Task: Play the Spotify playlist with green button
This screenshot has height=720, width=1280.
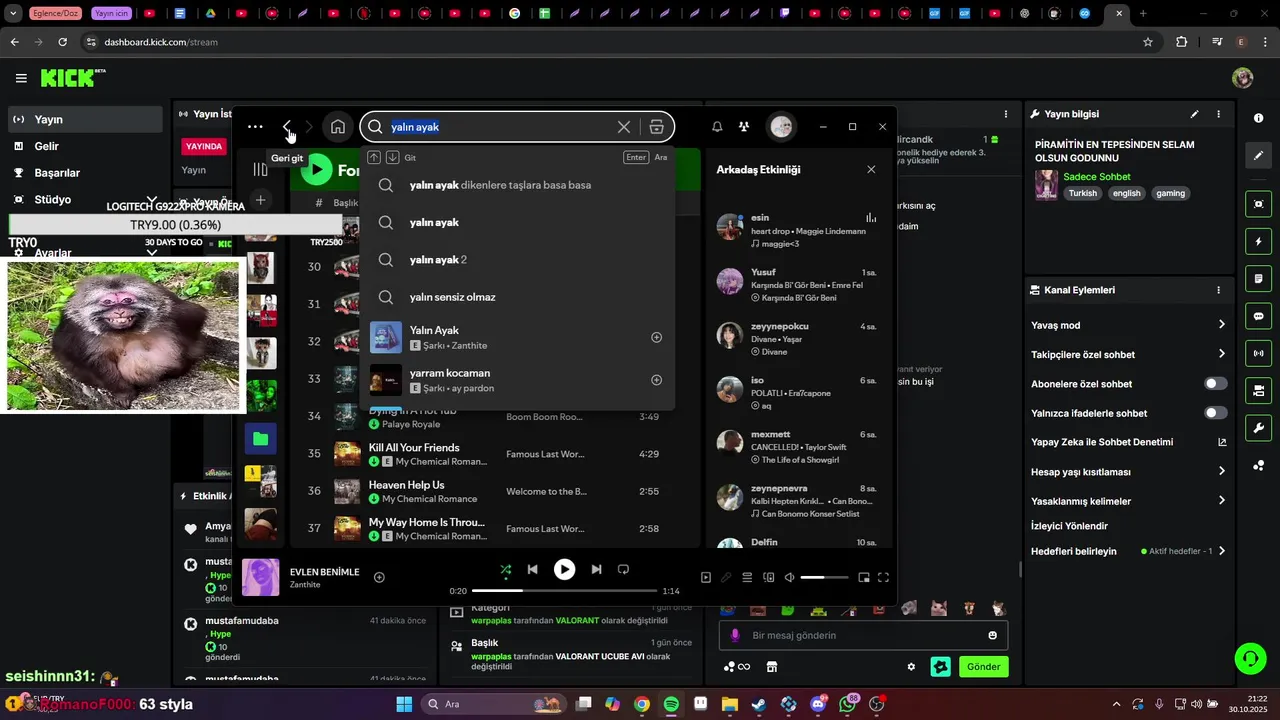Action: 316,170
